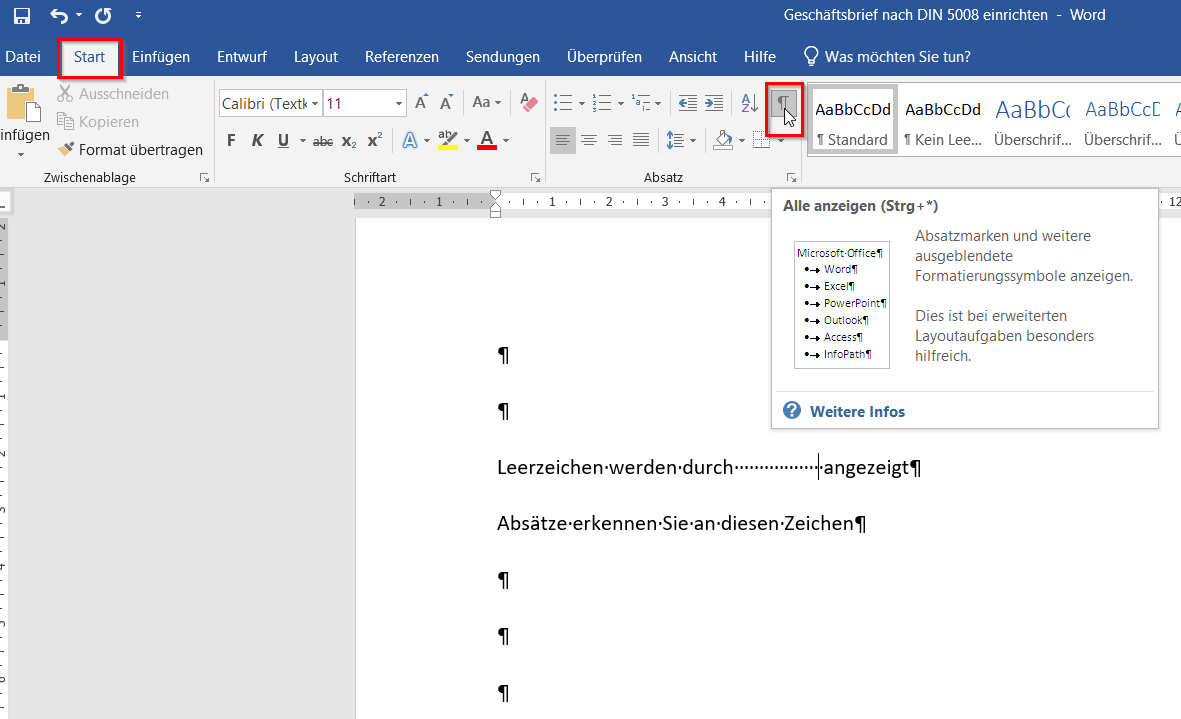The image size is (1181, 719).
Task: Open the Weitere Infos link
Action: point(857,411)
